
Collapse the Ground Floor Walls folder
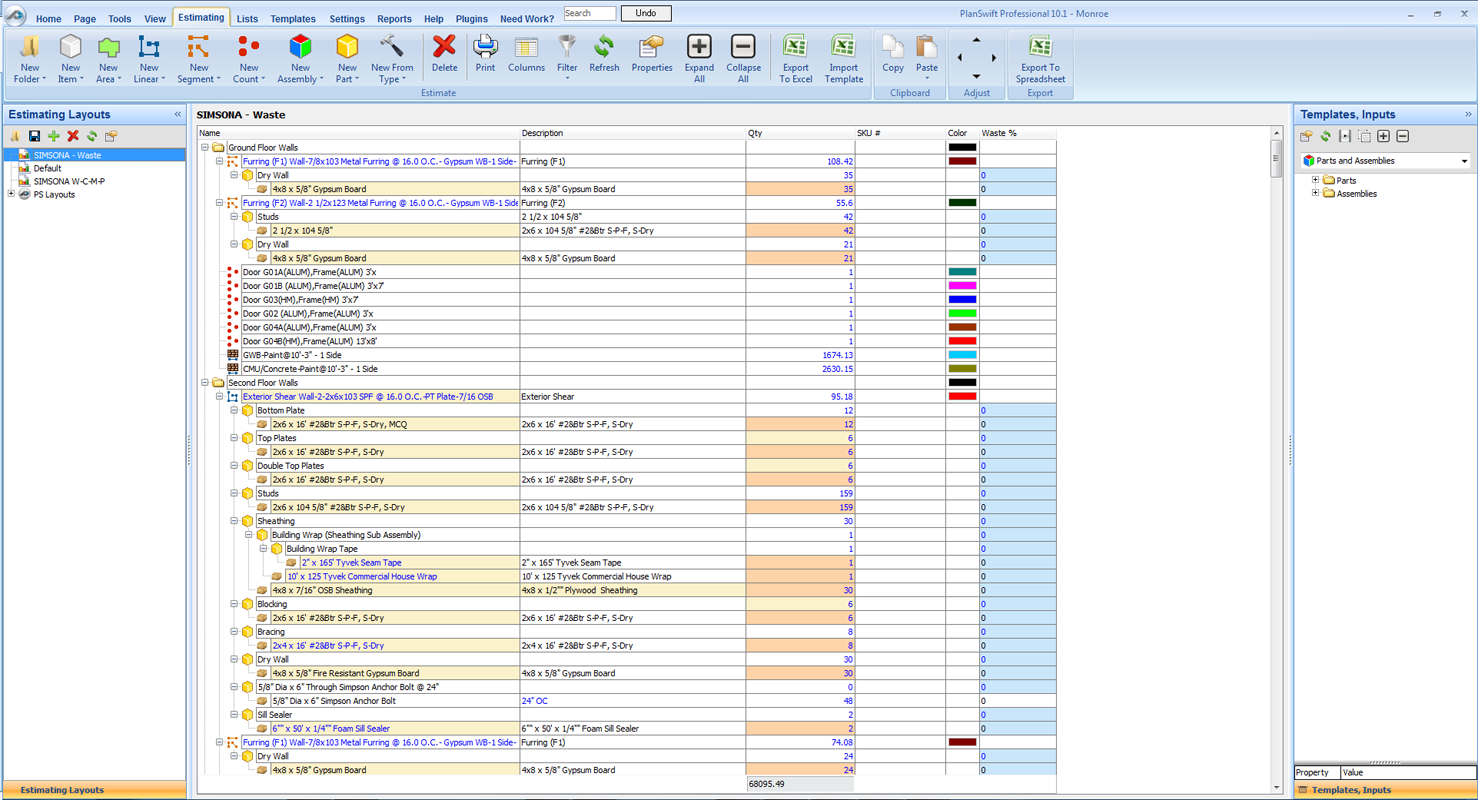point(205,147)
